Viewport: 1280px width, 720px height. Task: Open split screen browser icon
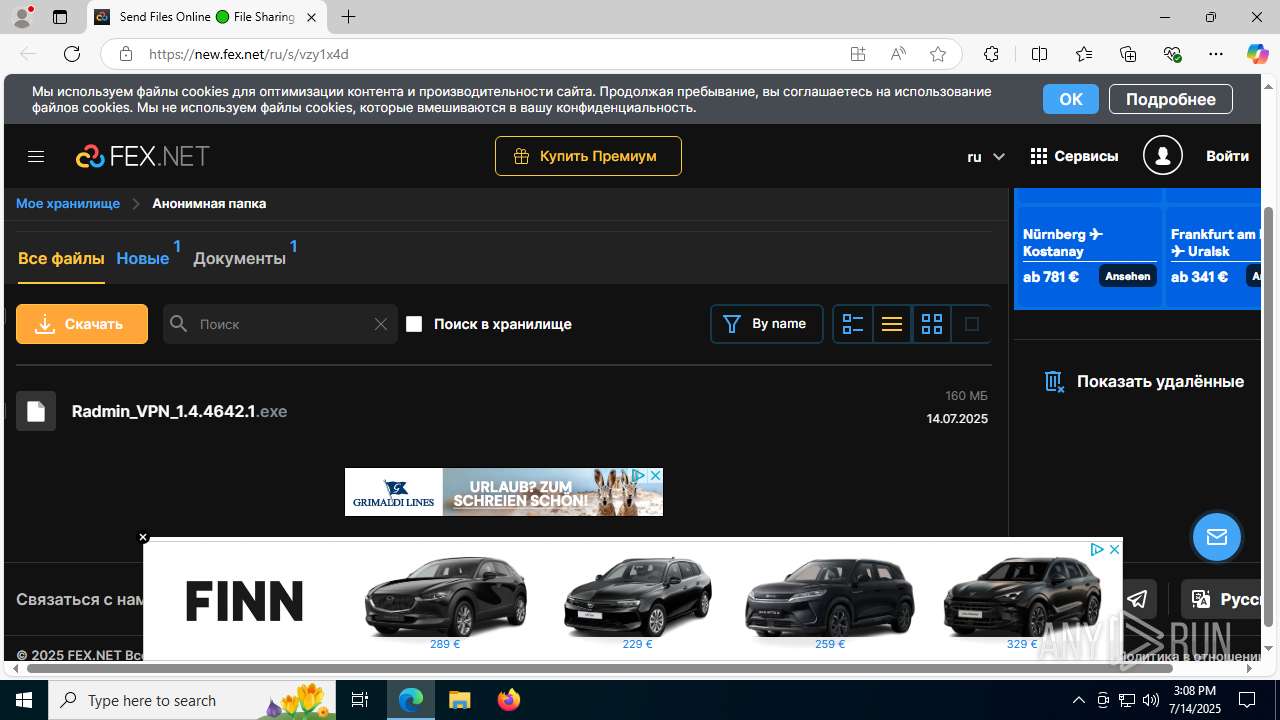point(1039,54)
